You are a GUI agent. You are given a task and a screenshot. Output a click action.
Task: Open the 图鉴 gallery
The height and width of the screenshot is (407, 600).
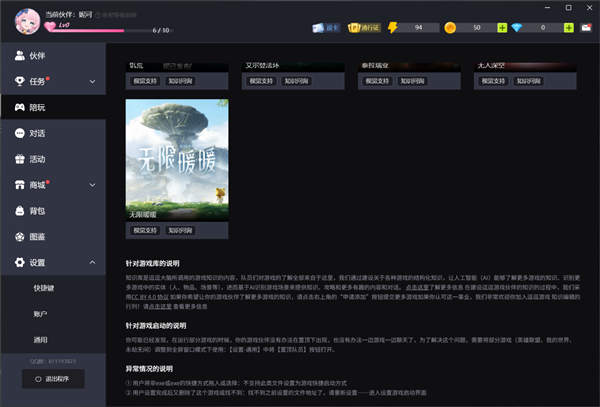coord(38,237)
